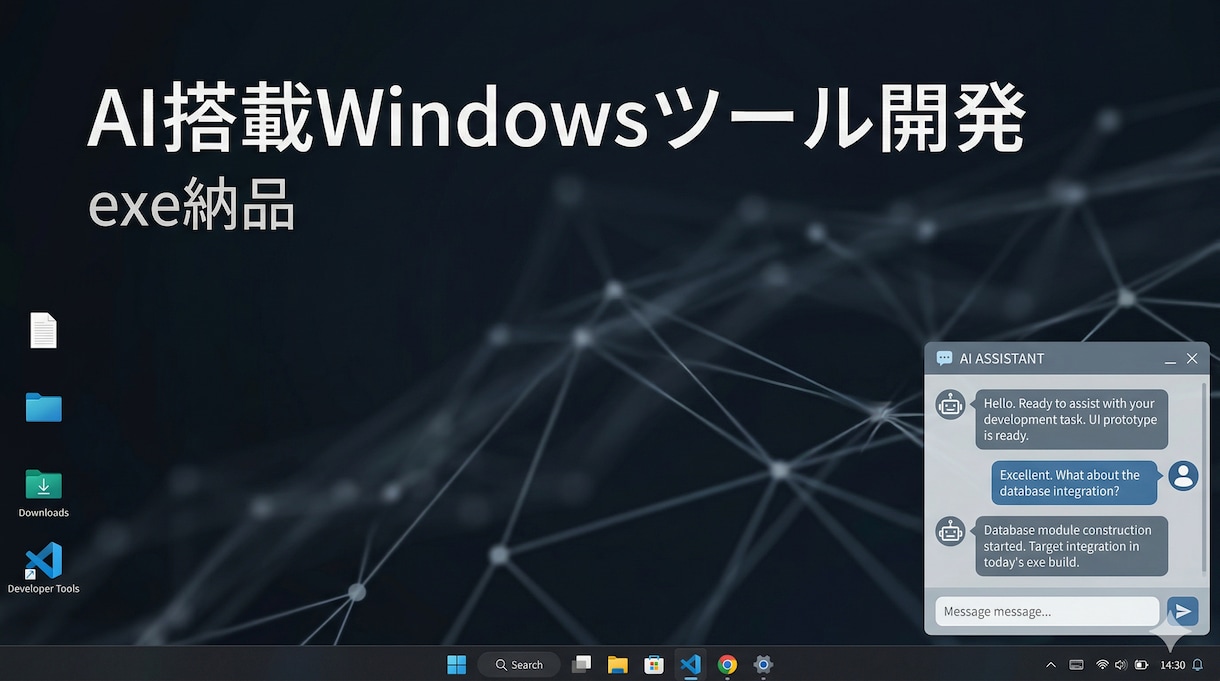Open the clock showing 14:30

coord(1172,665)
